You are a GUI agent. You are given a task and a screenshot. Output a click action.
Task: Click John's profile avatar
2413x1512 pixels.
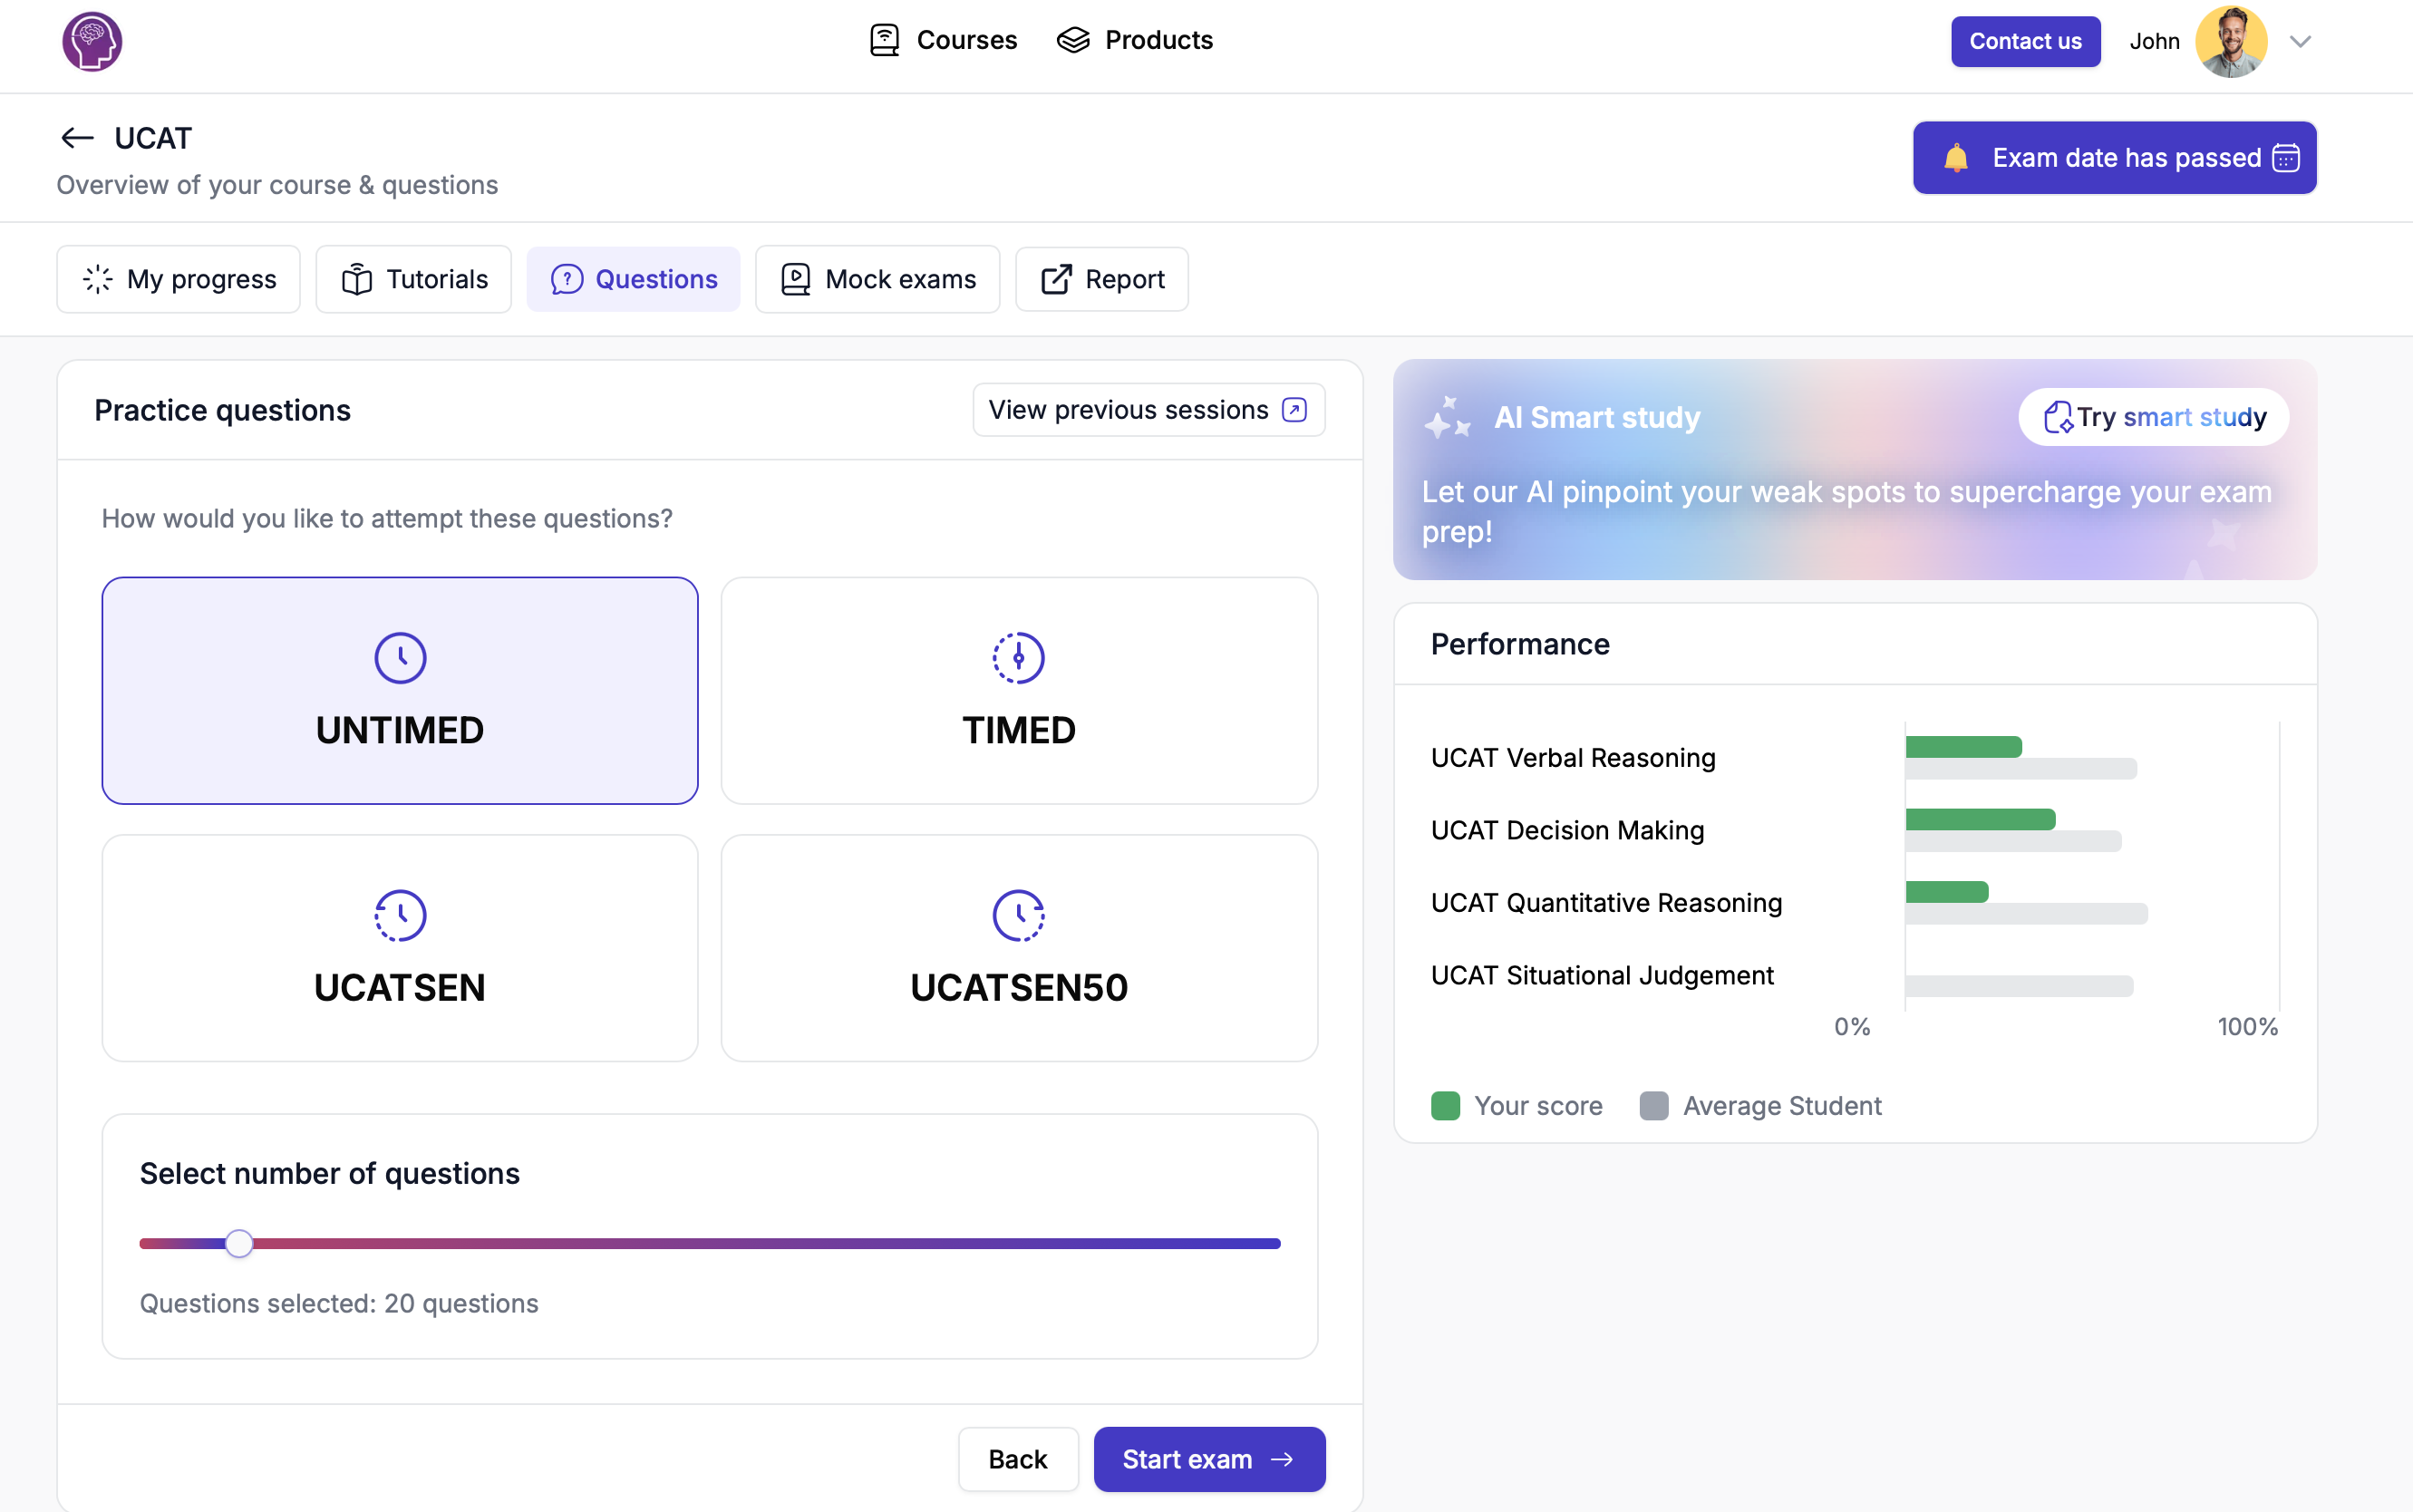[x=2231, y=42]
